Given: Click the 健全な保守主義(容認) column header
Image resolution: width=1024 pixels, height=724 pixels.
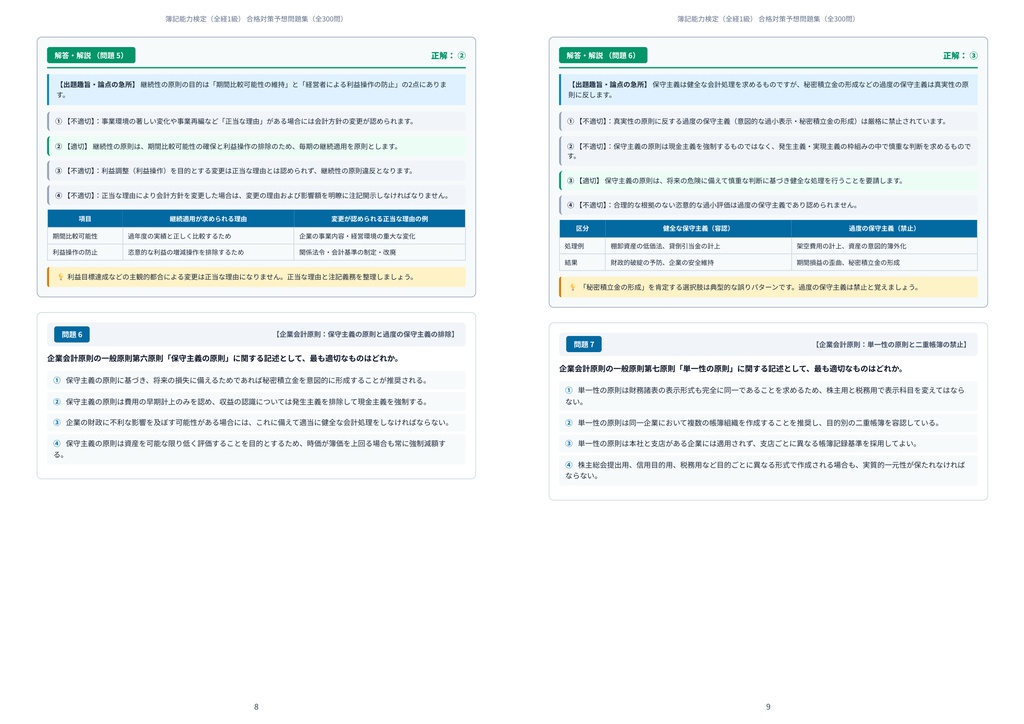Looking at the screenshot, I should tap(696, 228).
